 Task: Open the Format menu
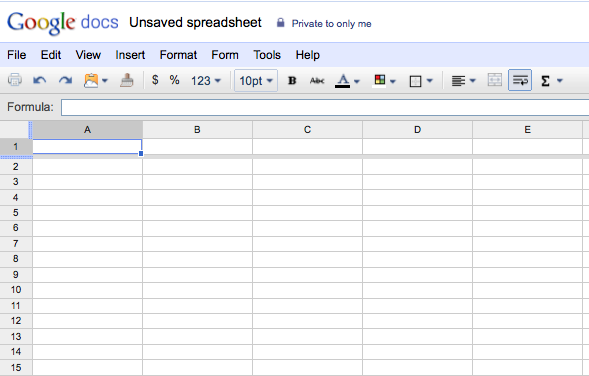178,55
